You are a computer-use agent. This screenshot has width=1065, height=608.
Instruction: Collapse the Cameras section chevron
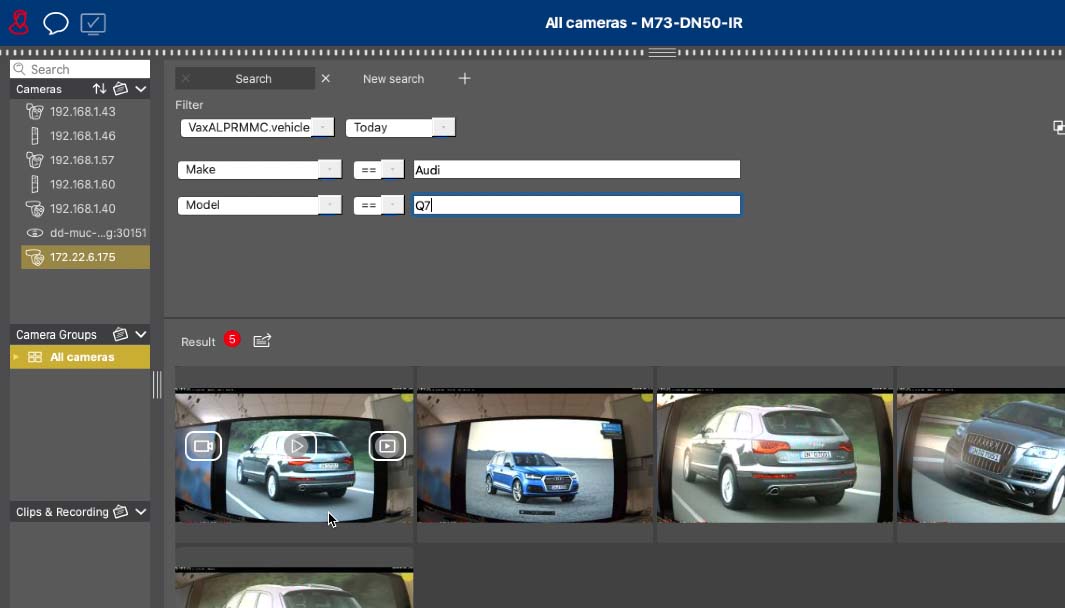click(141, 89)
